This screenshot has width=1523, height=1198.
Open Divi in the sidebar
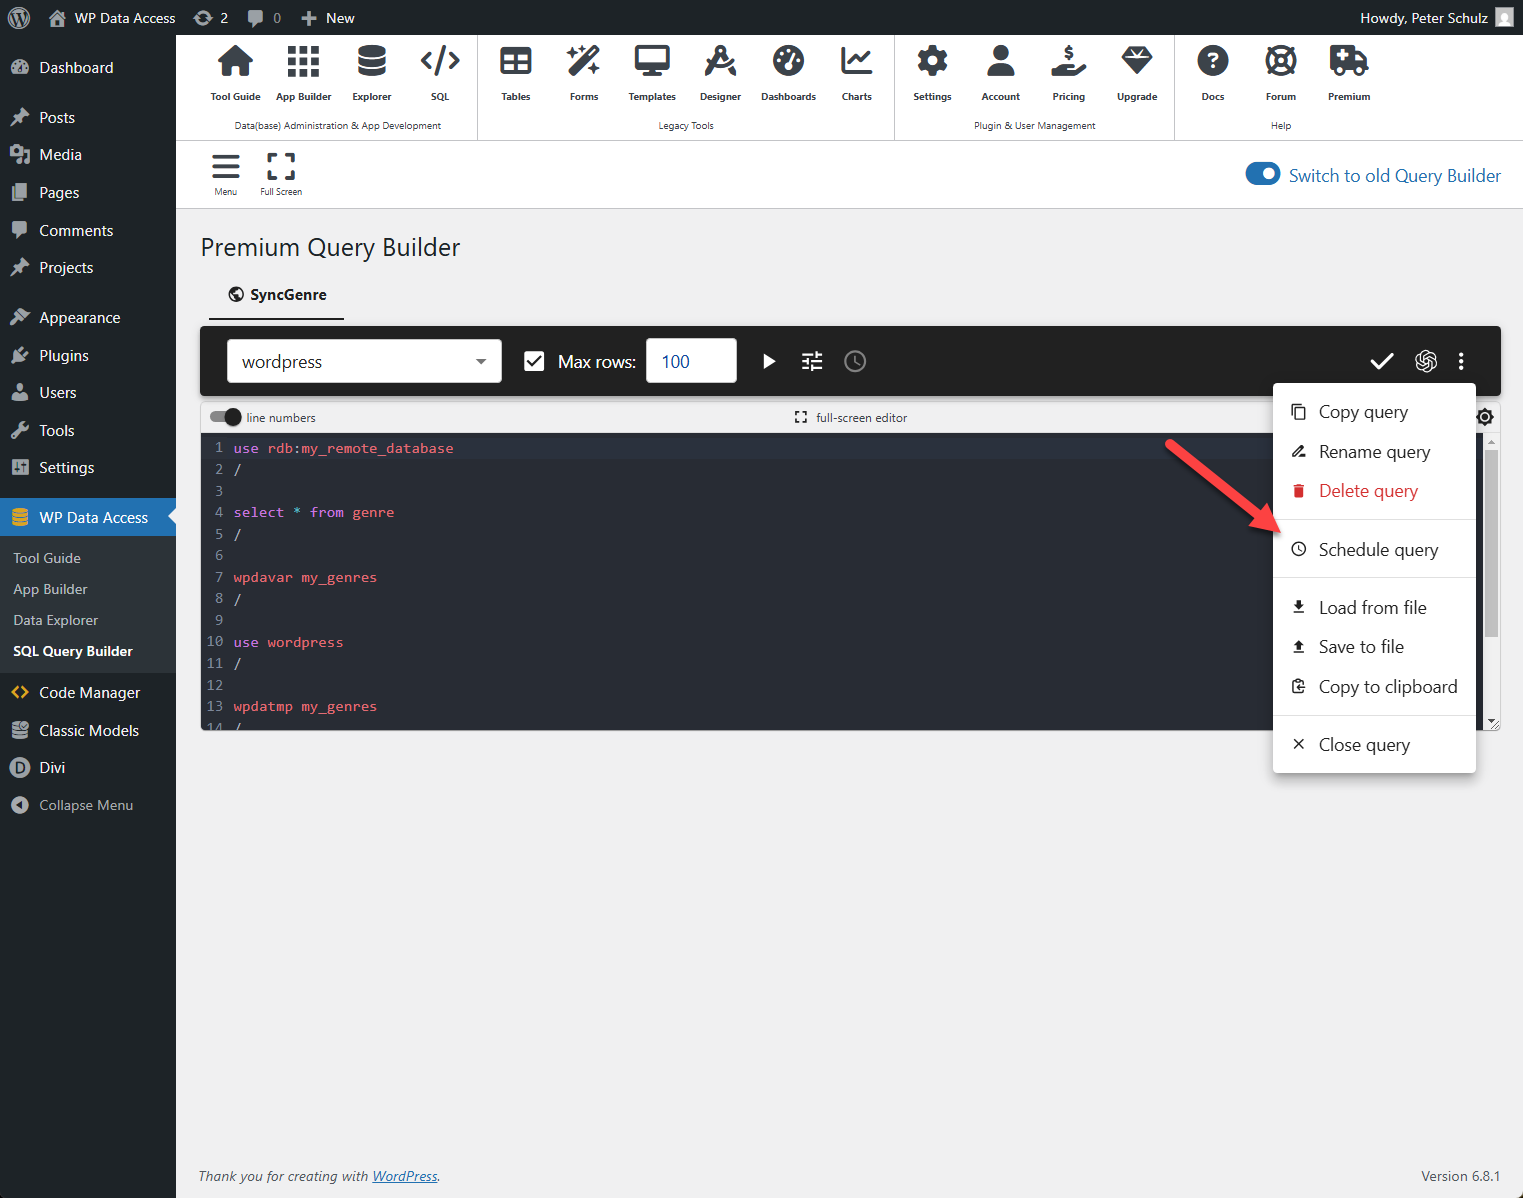pos(88,768)
